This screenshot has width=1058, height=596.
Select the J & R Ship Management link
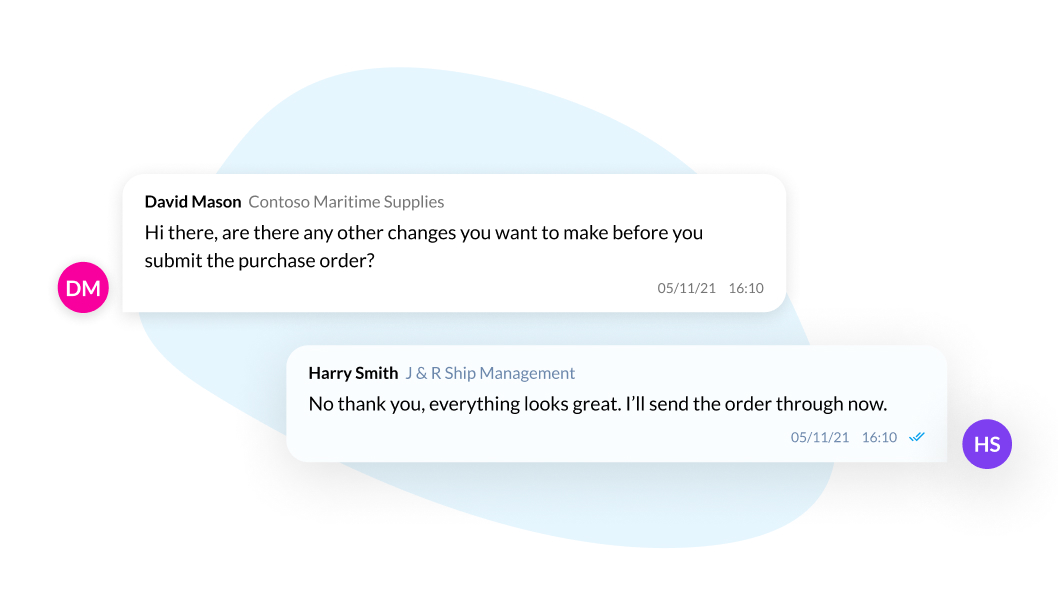490,373
